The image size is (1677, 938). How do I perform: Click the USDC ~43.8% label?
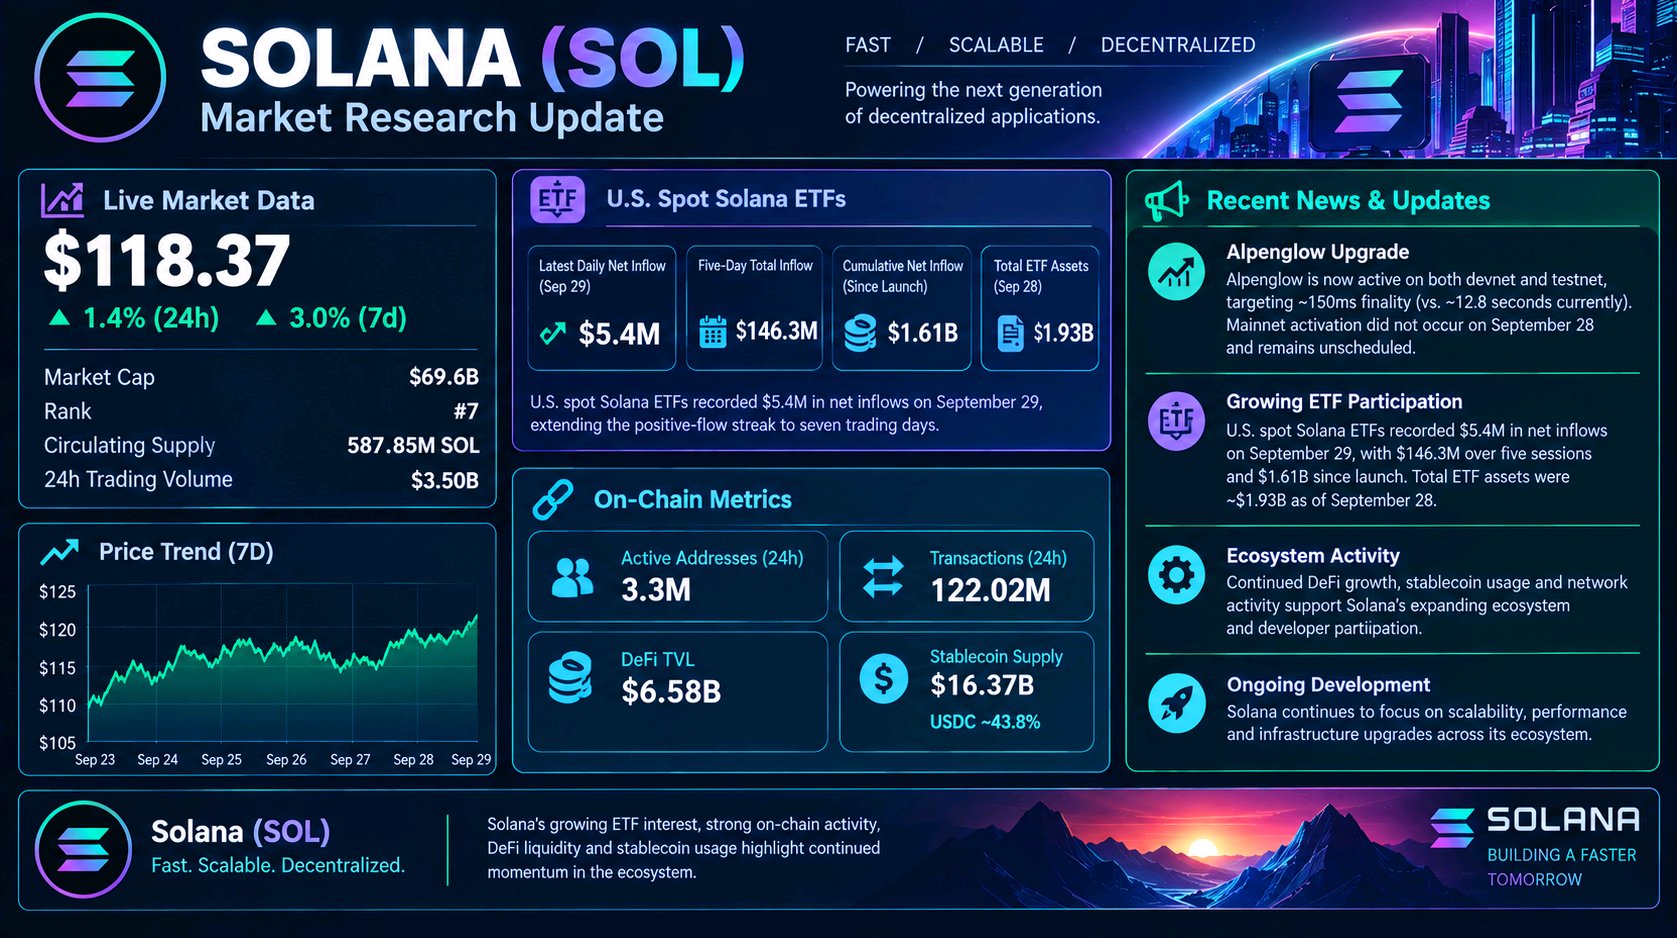pyautogui.click(x=985, y=722)
